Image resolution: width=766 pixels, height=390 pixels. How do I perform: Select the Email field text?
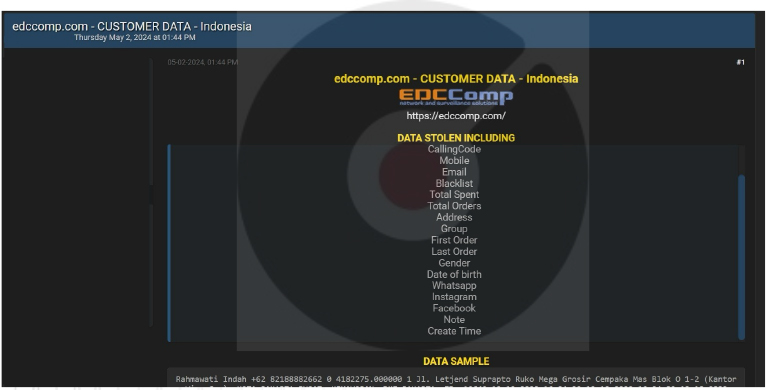454,172
